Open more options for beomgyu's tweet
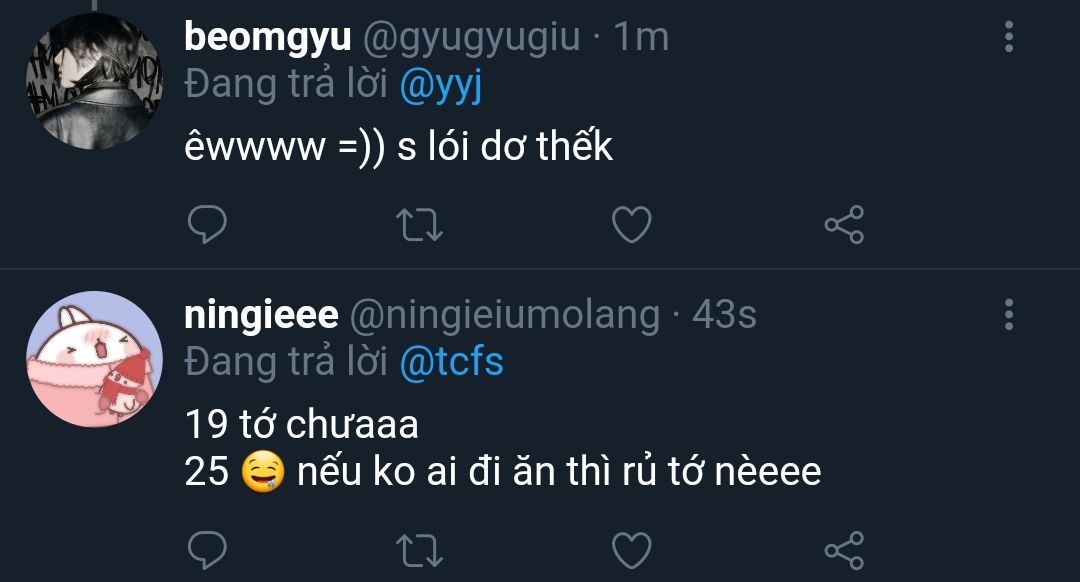This screenshot has height=582, width=1080. [1008, 38]
